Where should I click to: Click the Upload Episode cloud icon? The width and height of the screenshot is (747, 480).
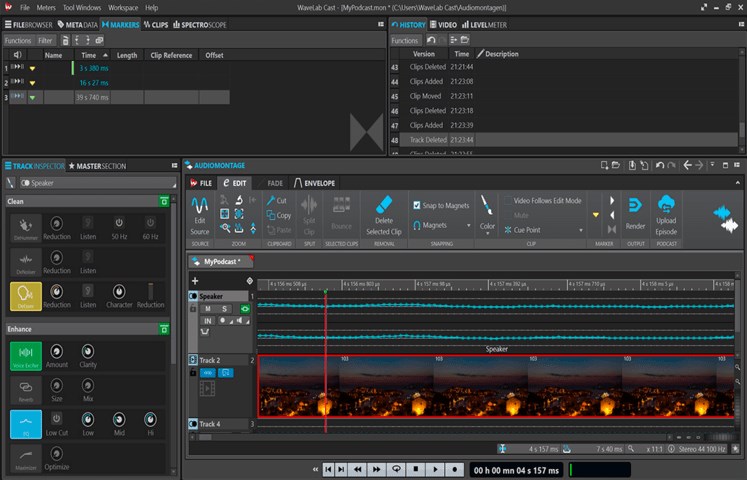666,204
